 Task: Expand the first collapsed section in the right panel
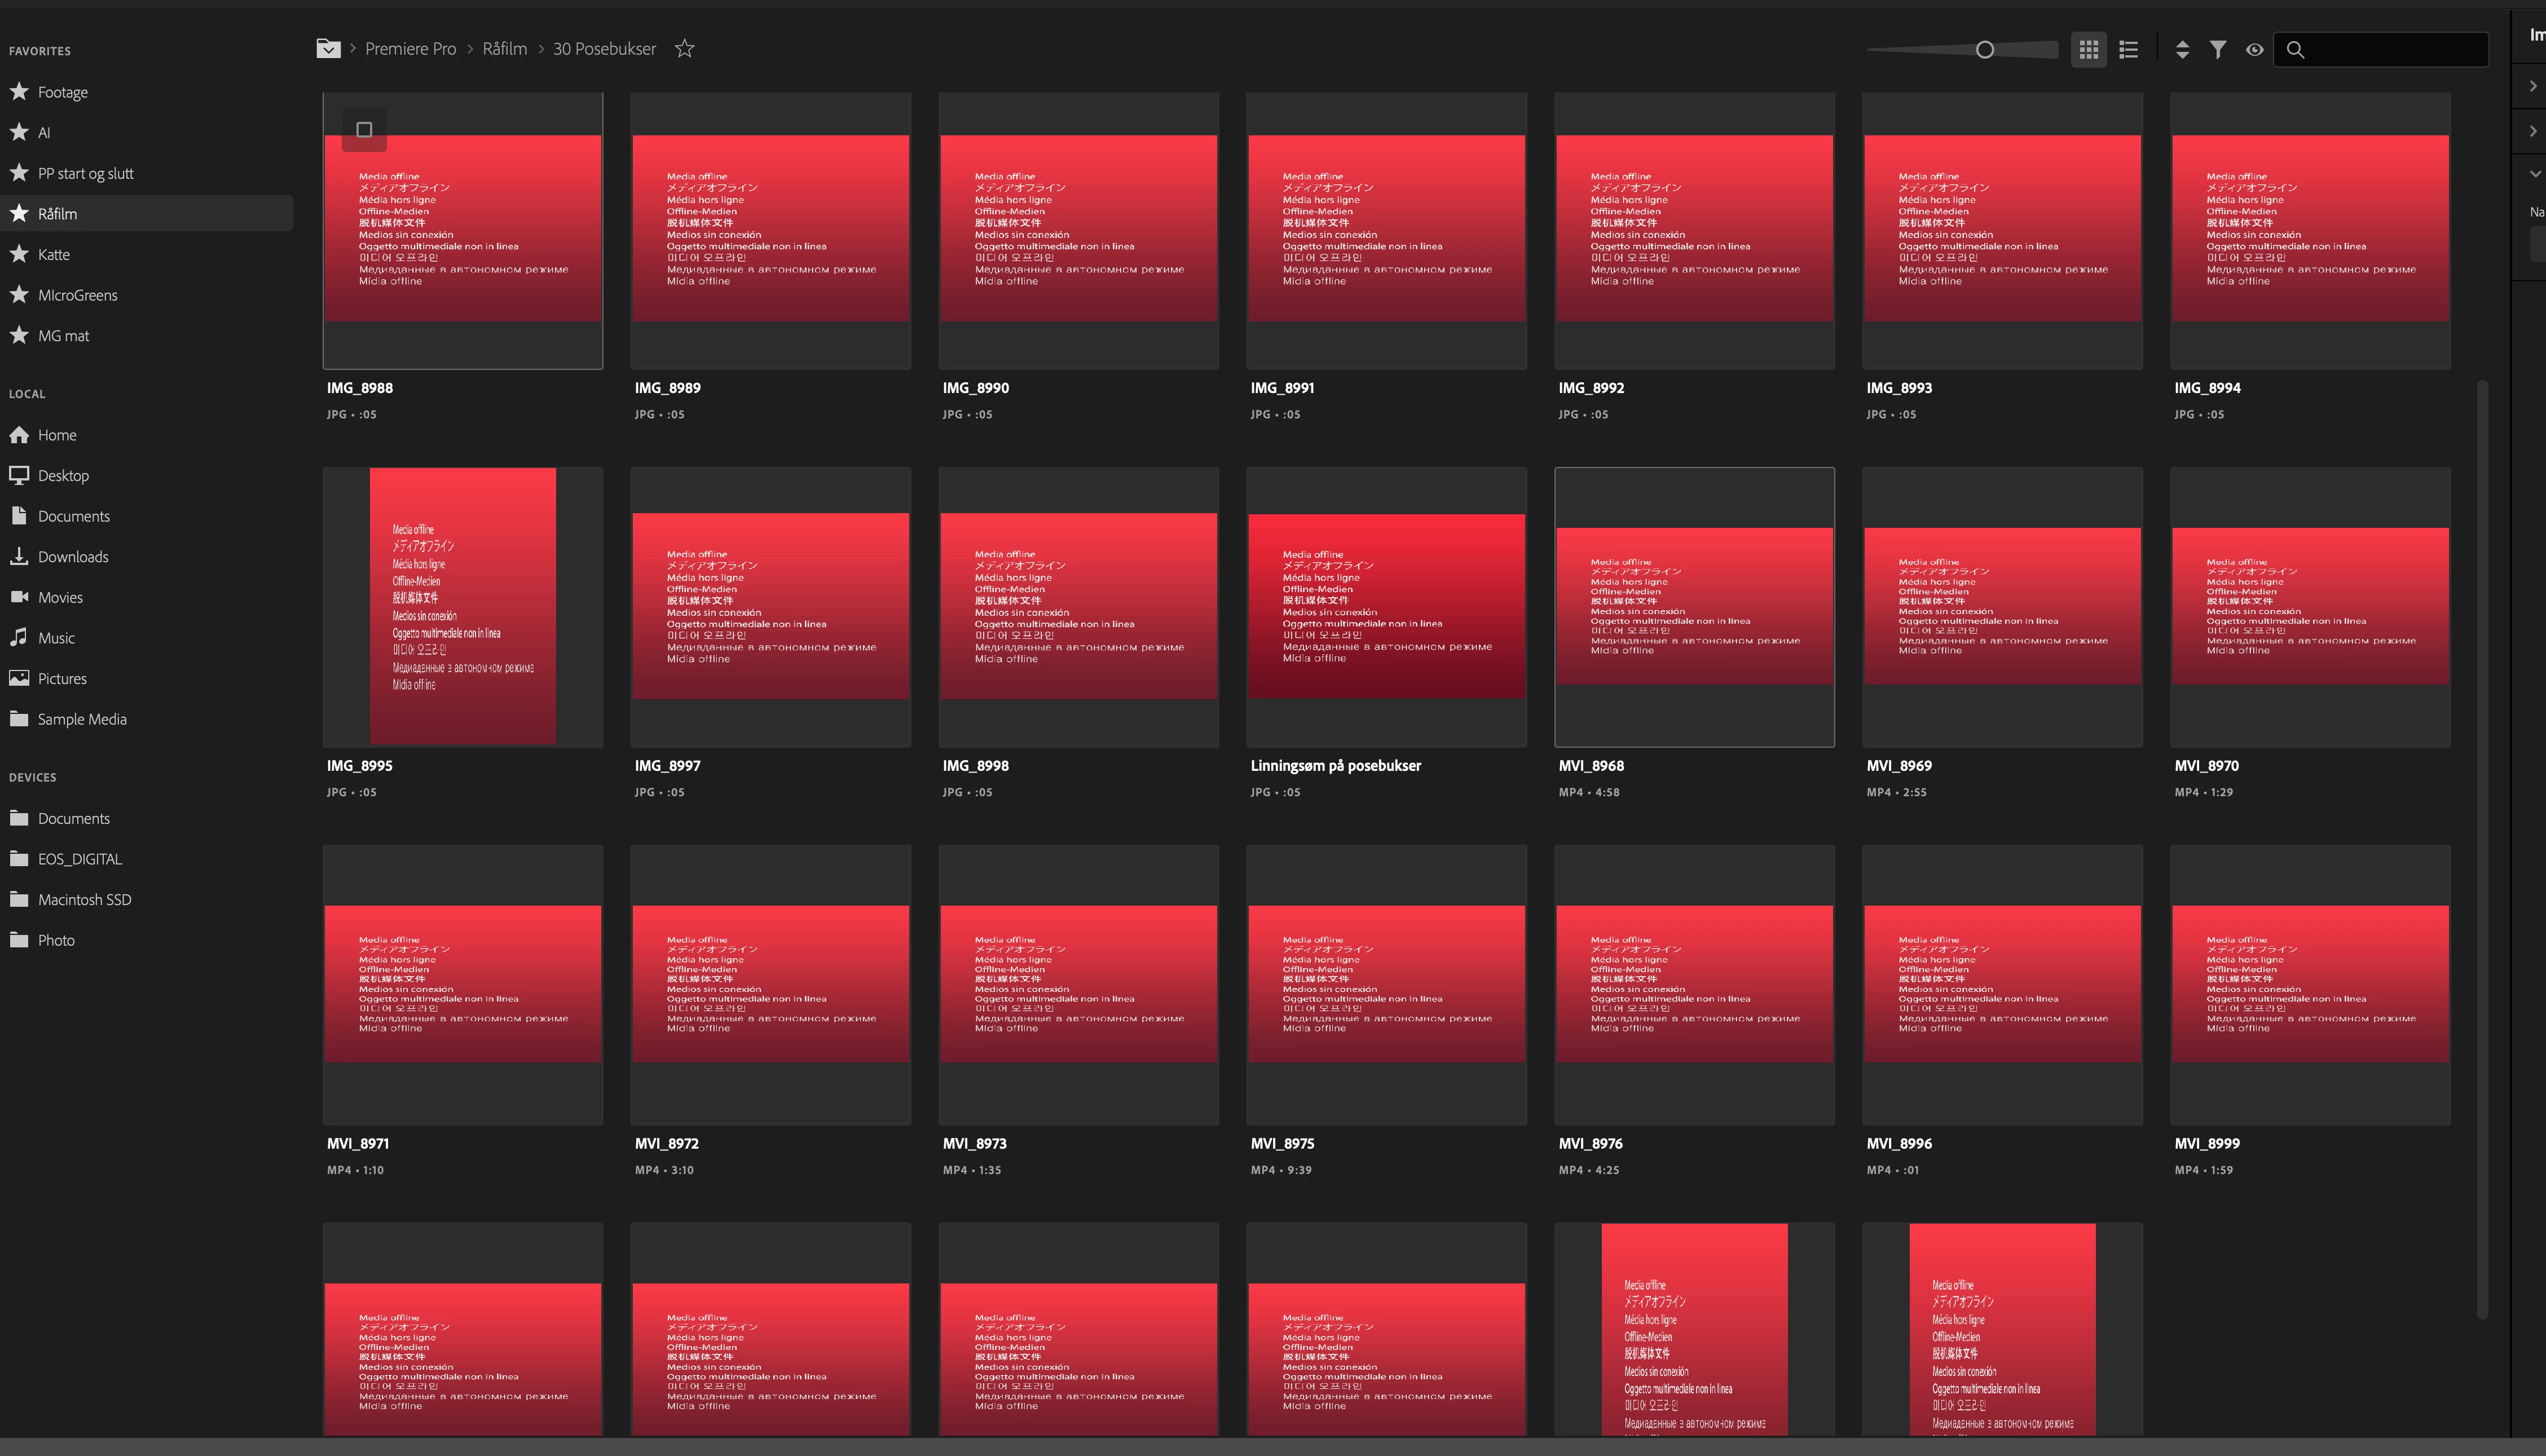pos(2532,86)
